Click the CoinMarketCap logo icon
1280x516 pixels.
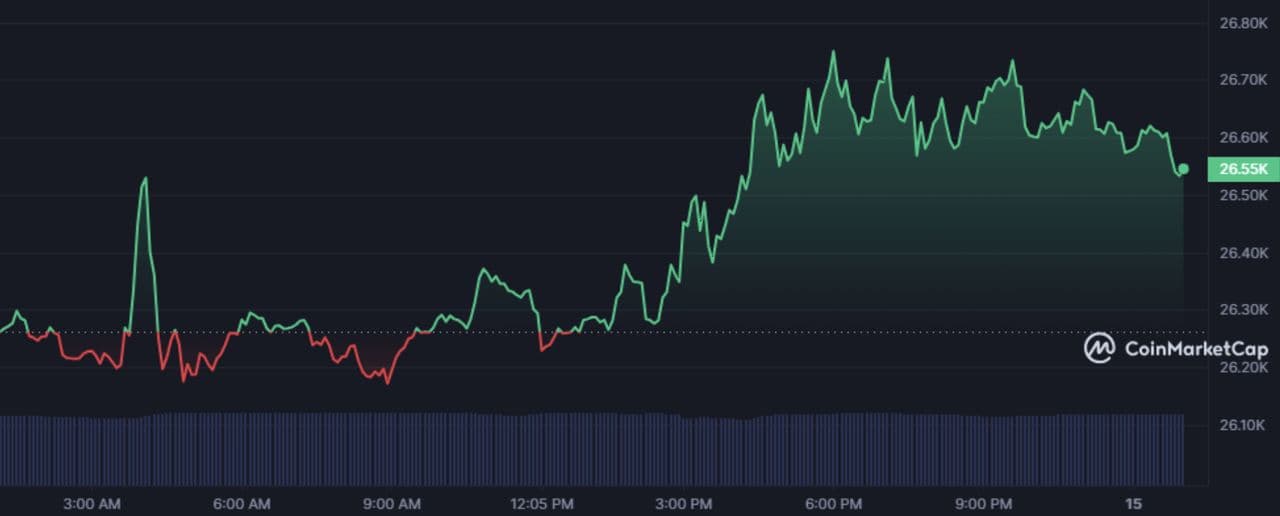point(1099,348)
